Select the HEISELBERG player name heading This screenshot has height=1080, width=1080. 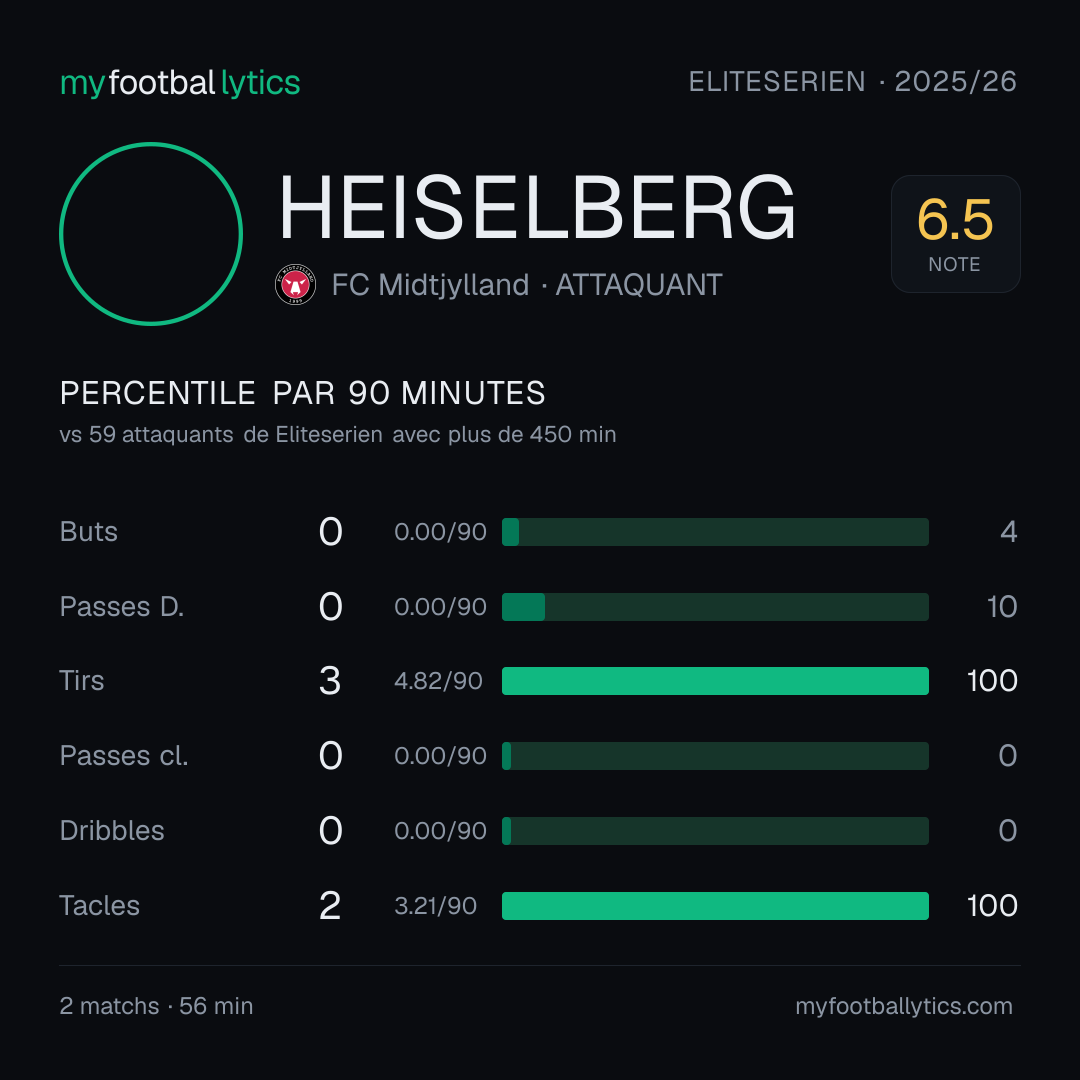(x=537, y=208)
